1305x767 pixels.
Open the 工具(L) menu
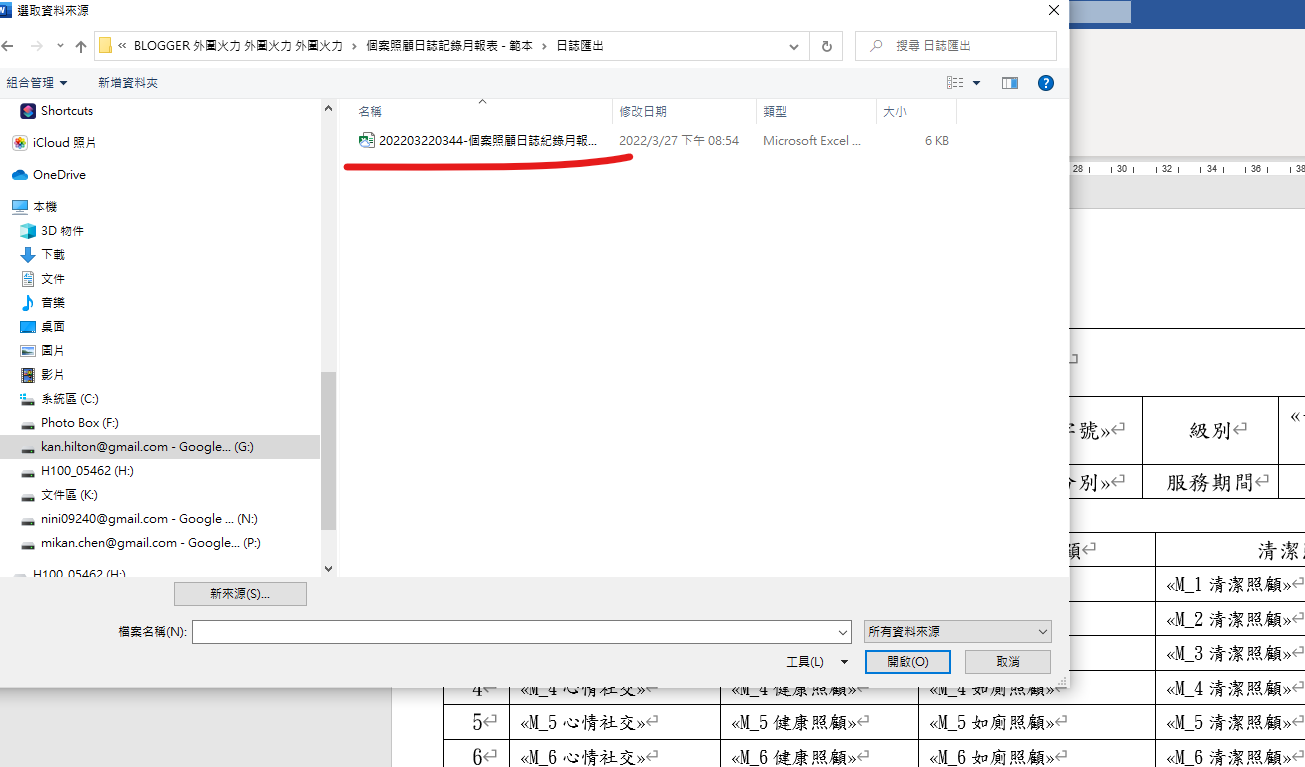pyautogui.click(x=817, y=662)
